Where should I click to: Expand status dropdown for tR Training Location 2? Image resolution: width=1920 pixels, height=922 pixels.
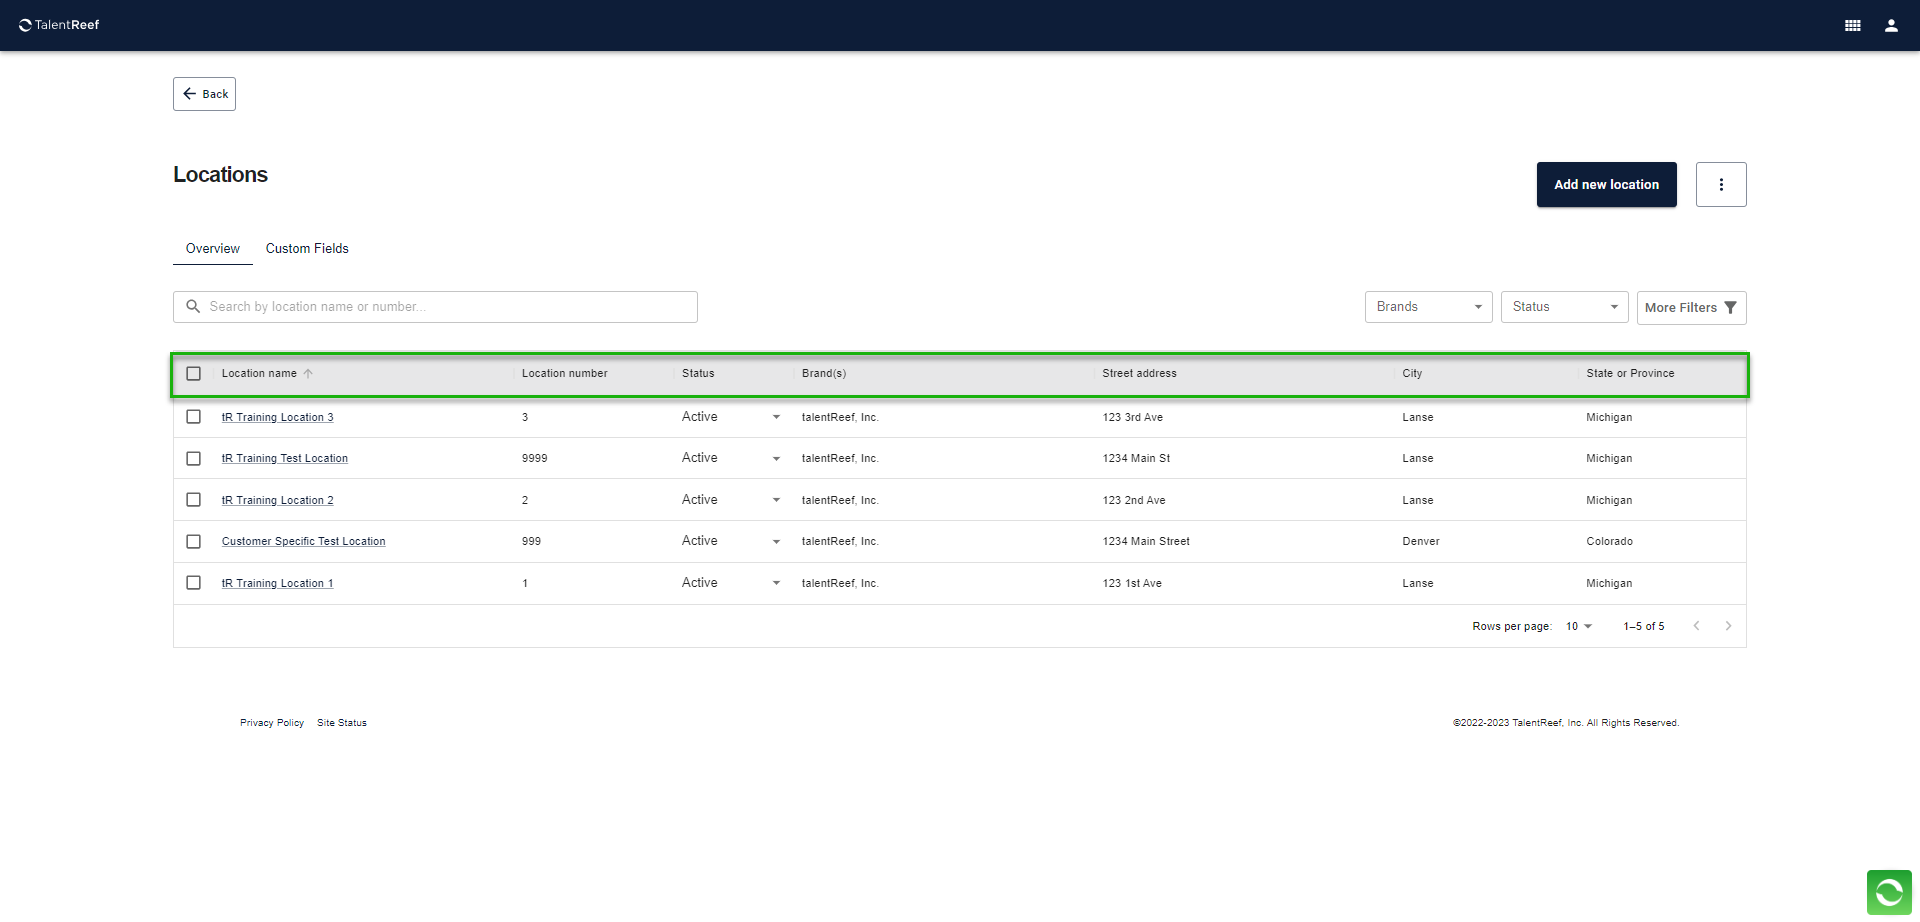776,500
